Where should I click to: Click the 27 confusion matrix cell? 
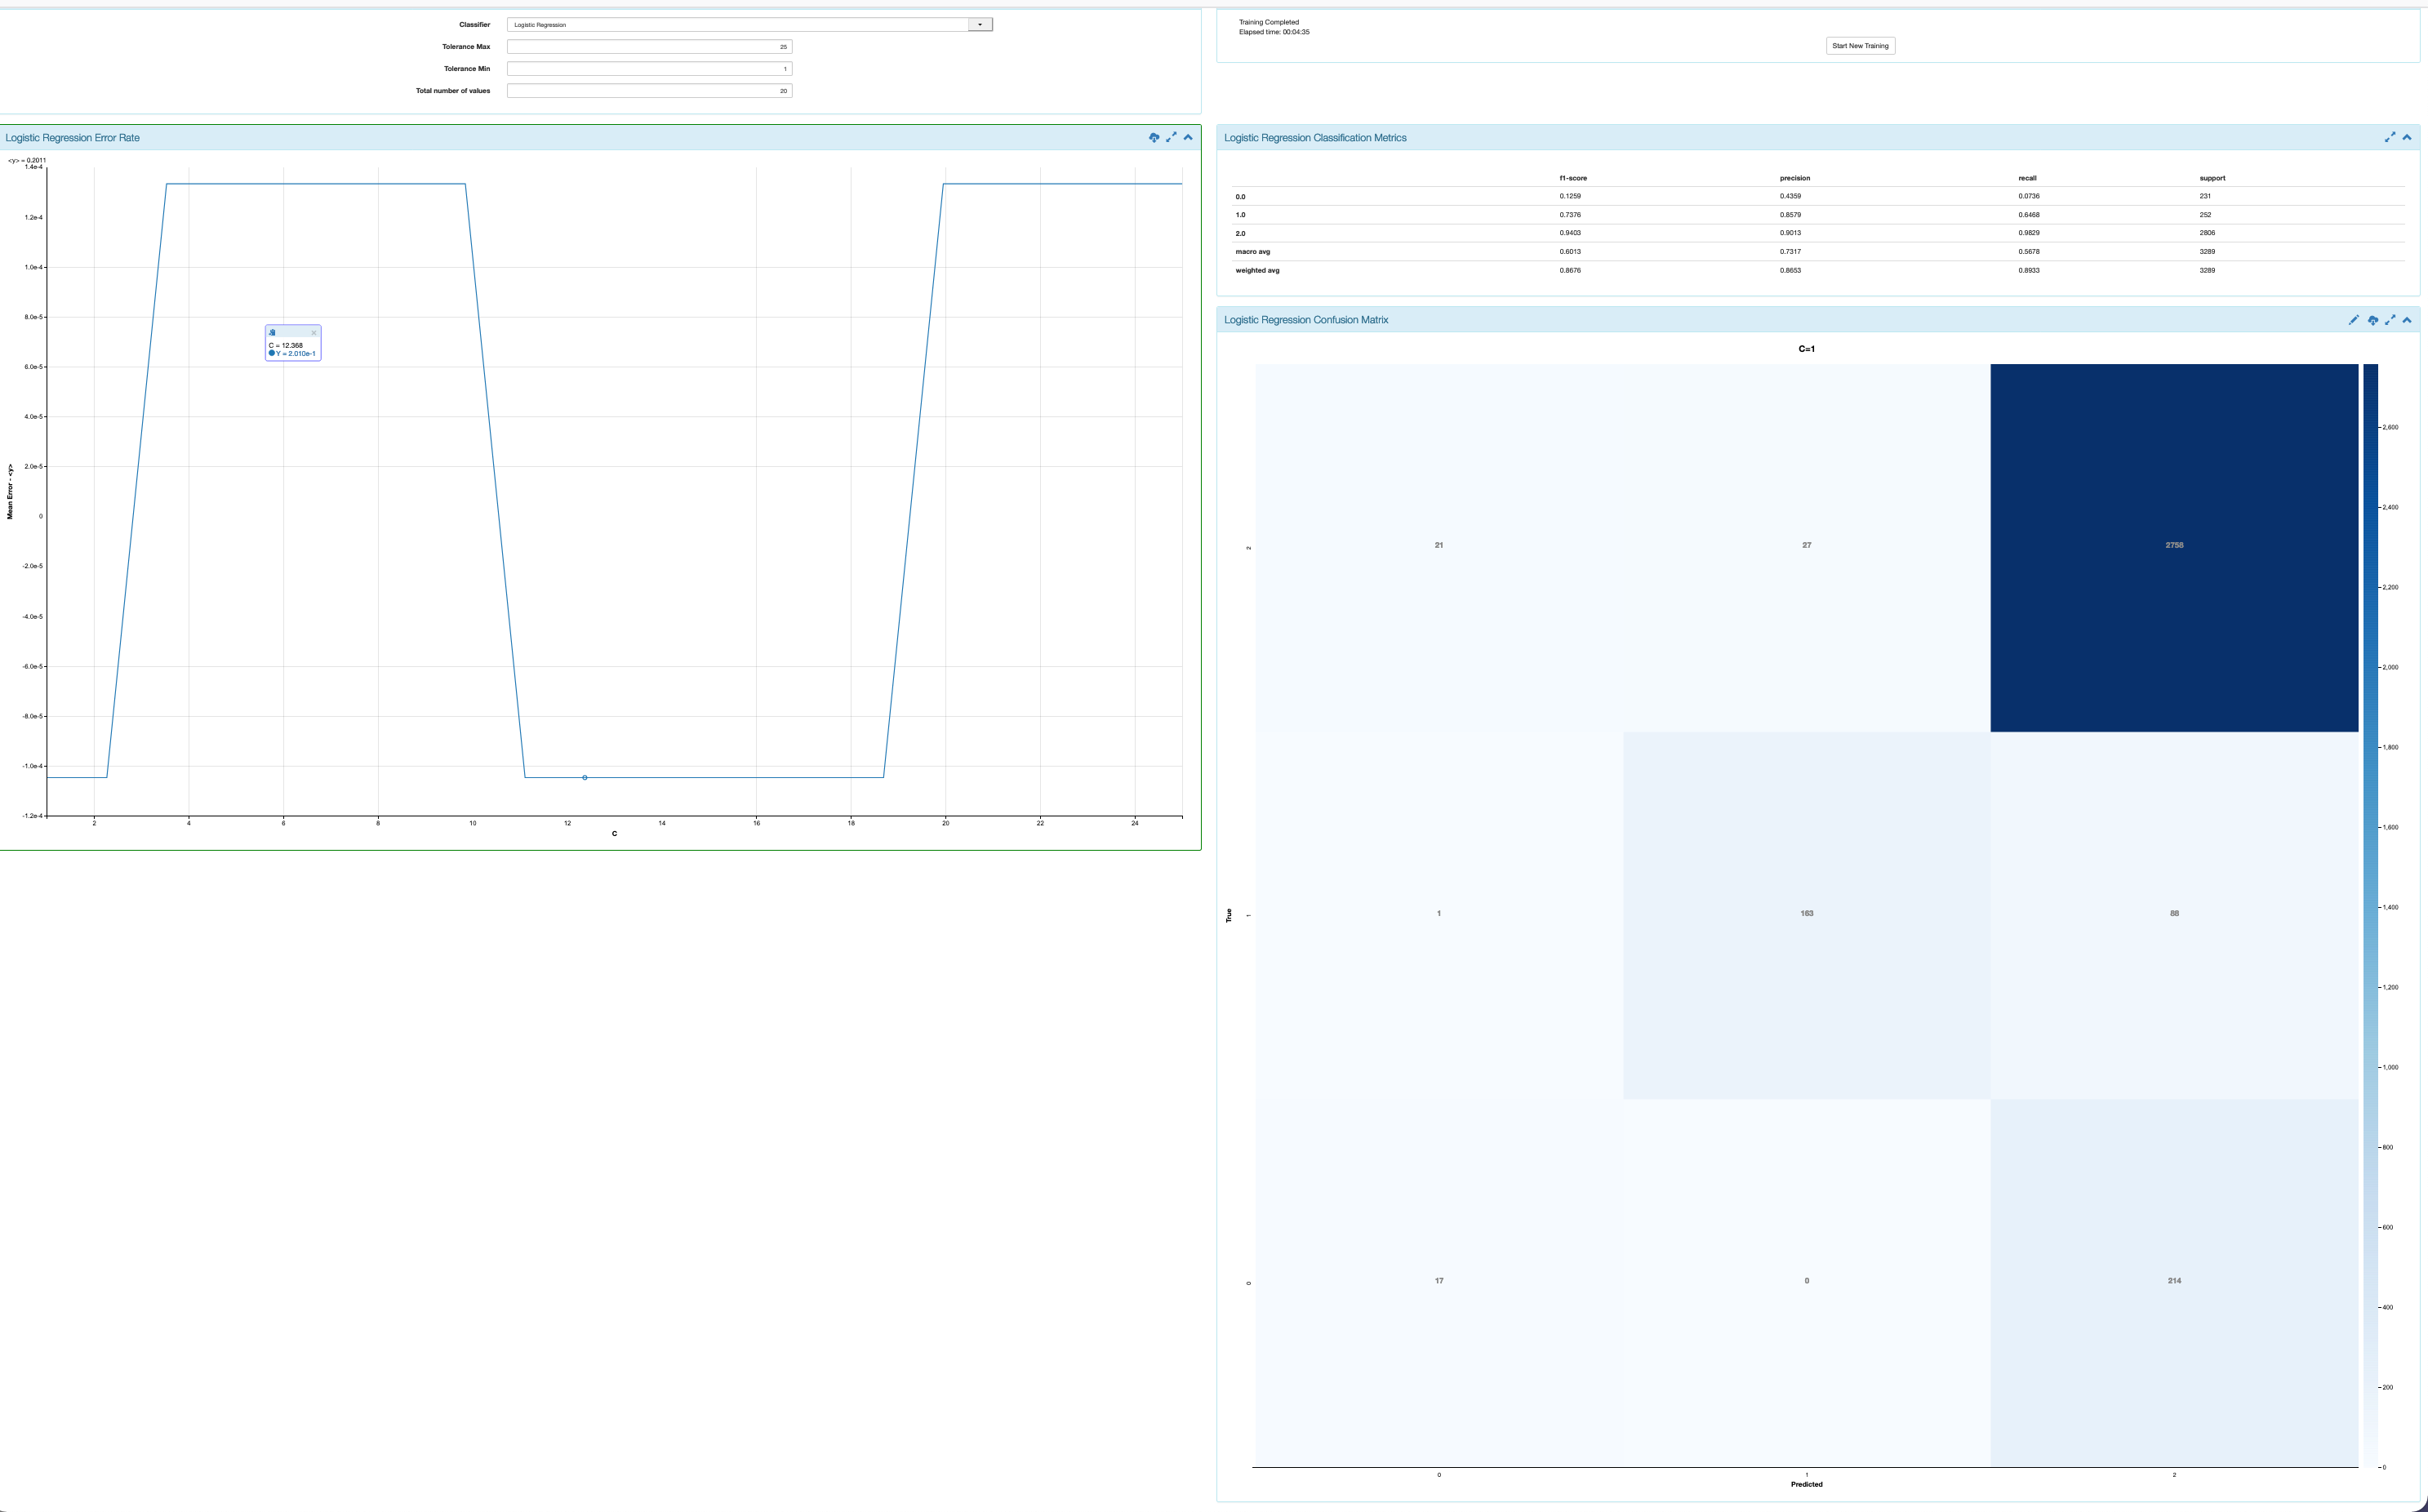(x=1807, y=547)
